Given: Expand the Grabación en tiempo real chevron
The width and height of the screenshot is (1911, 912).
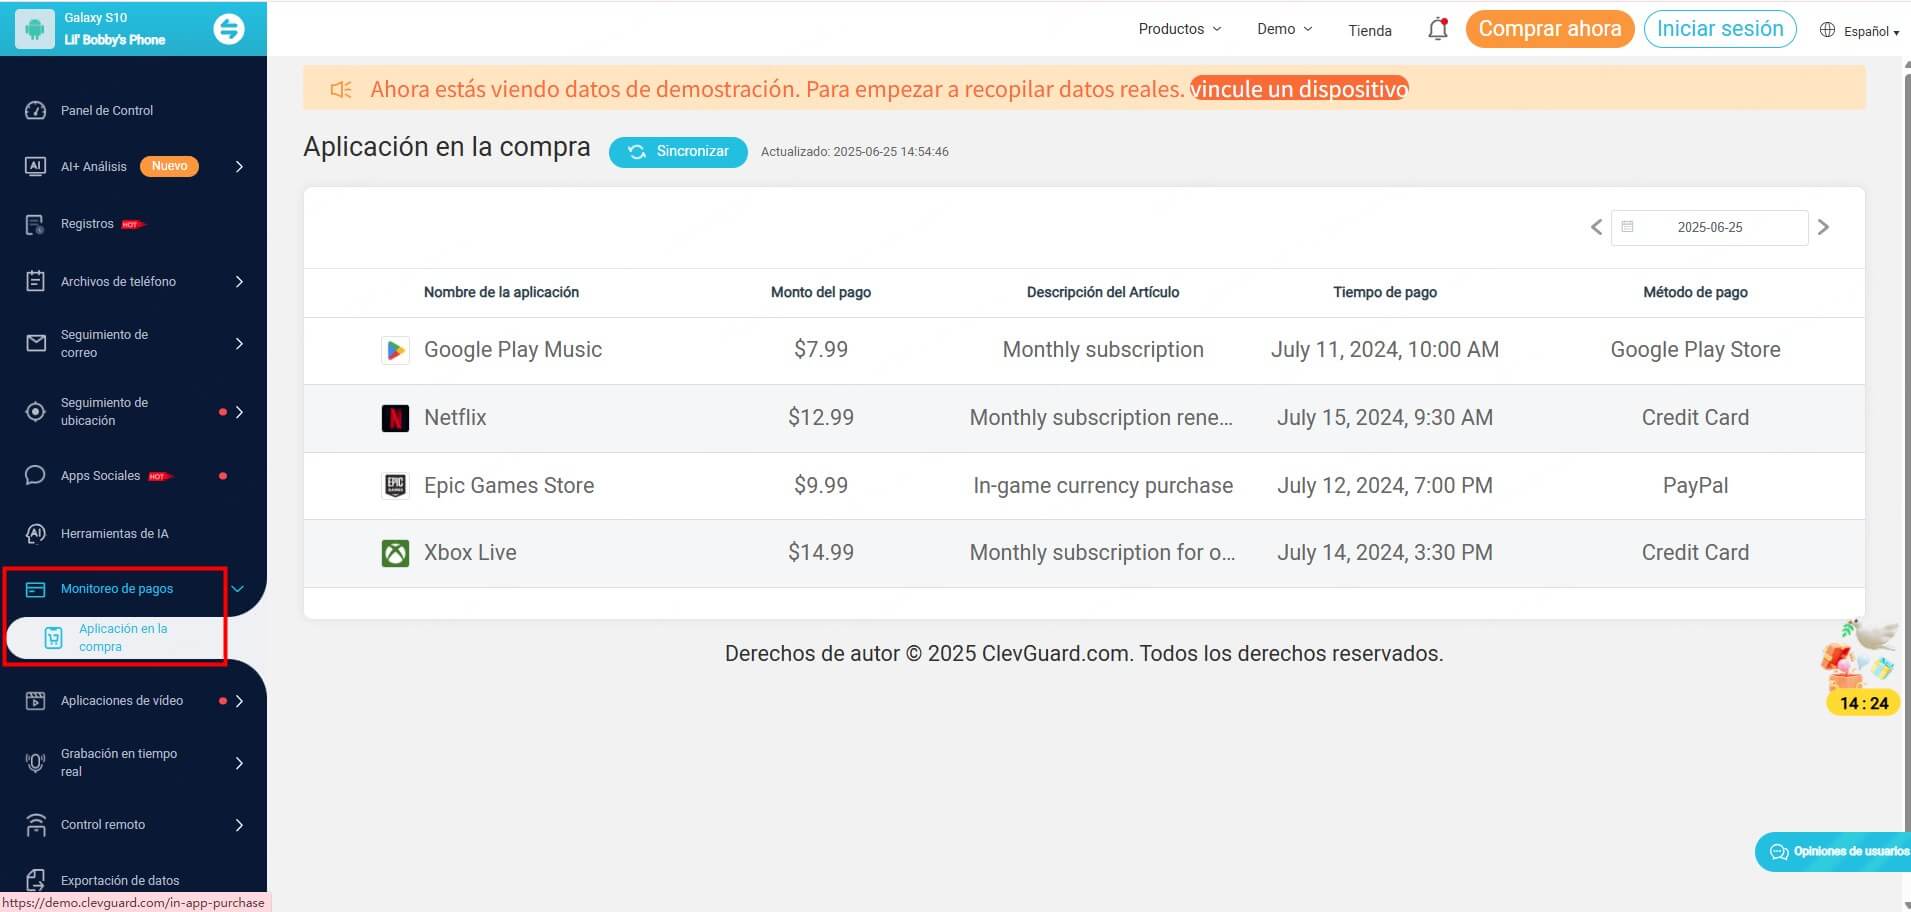Looking at the screenshot, I should [x=239, y=763].
